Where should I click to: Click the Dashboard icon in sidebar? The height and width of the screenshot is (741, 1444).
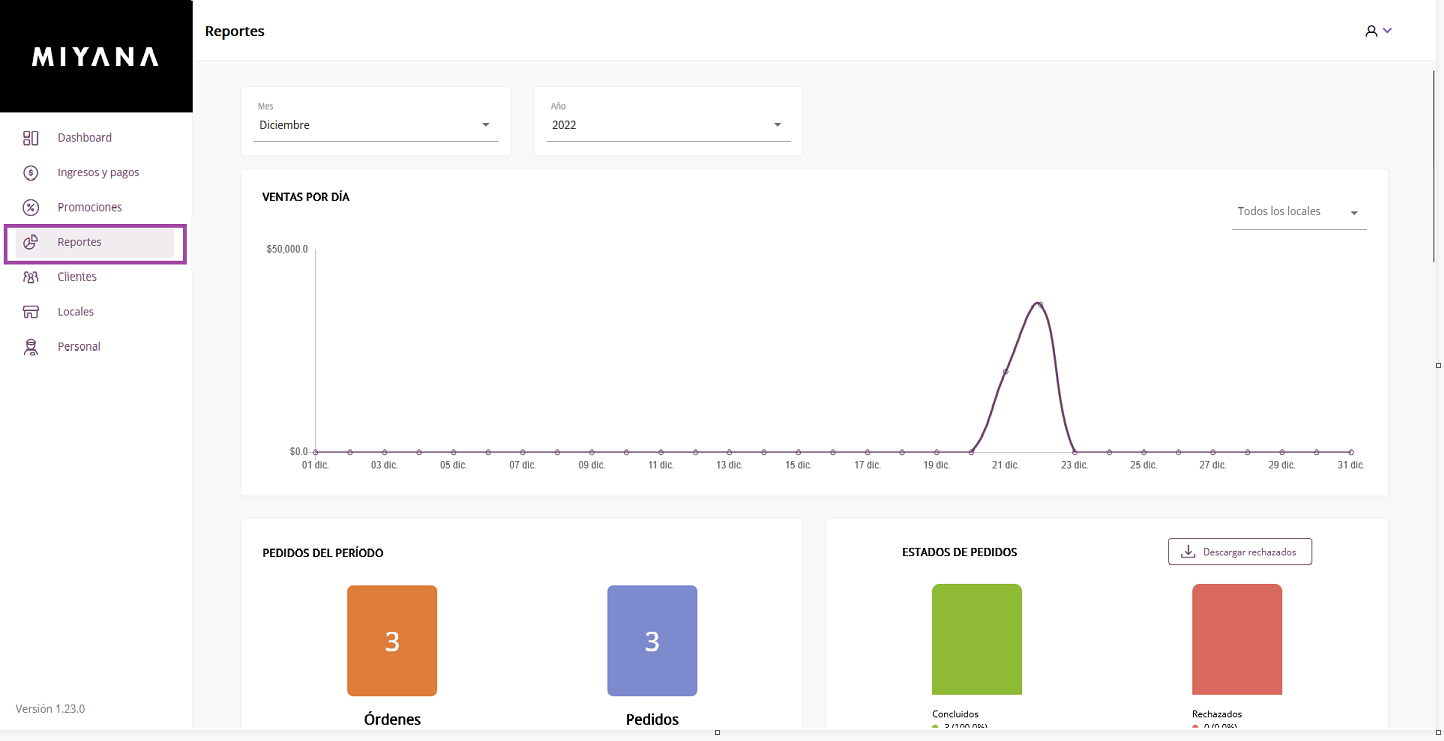(31, 138)
